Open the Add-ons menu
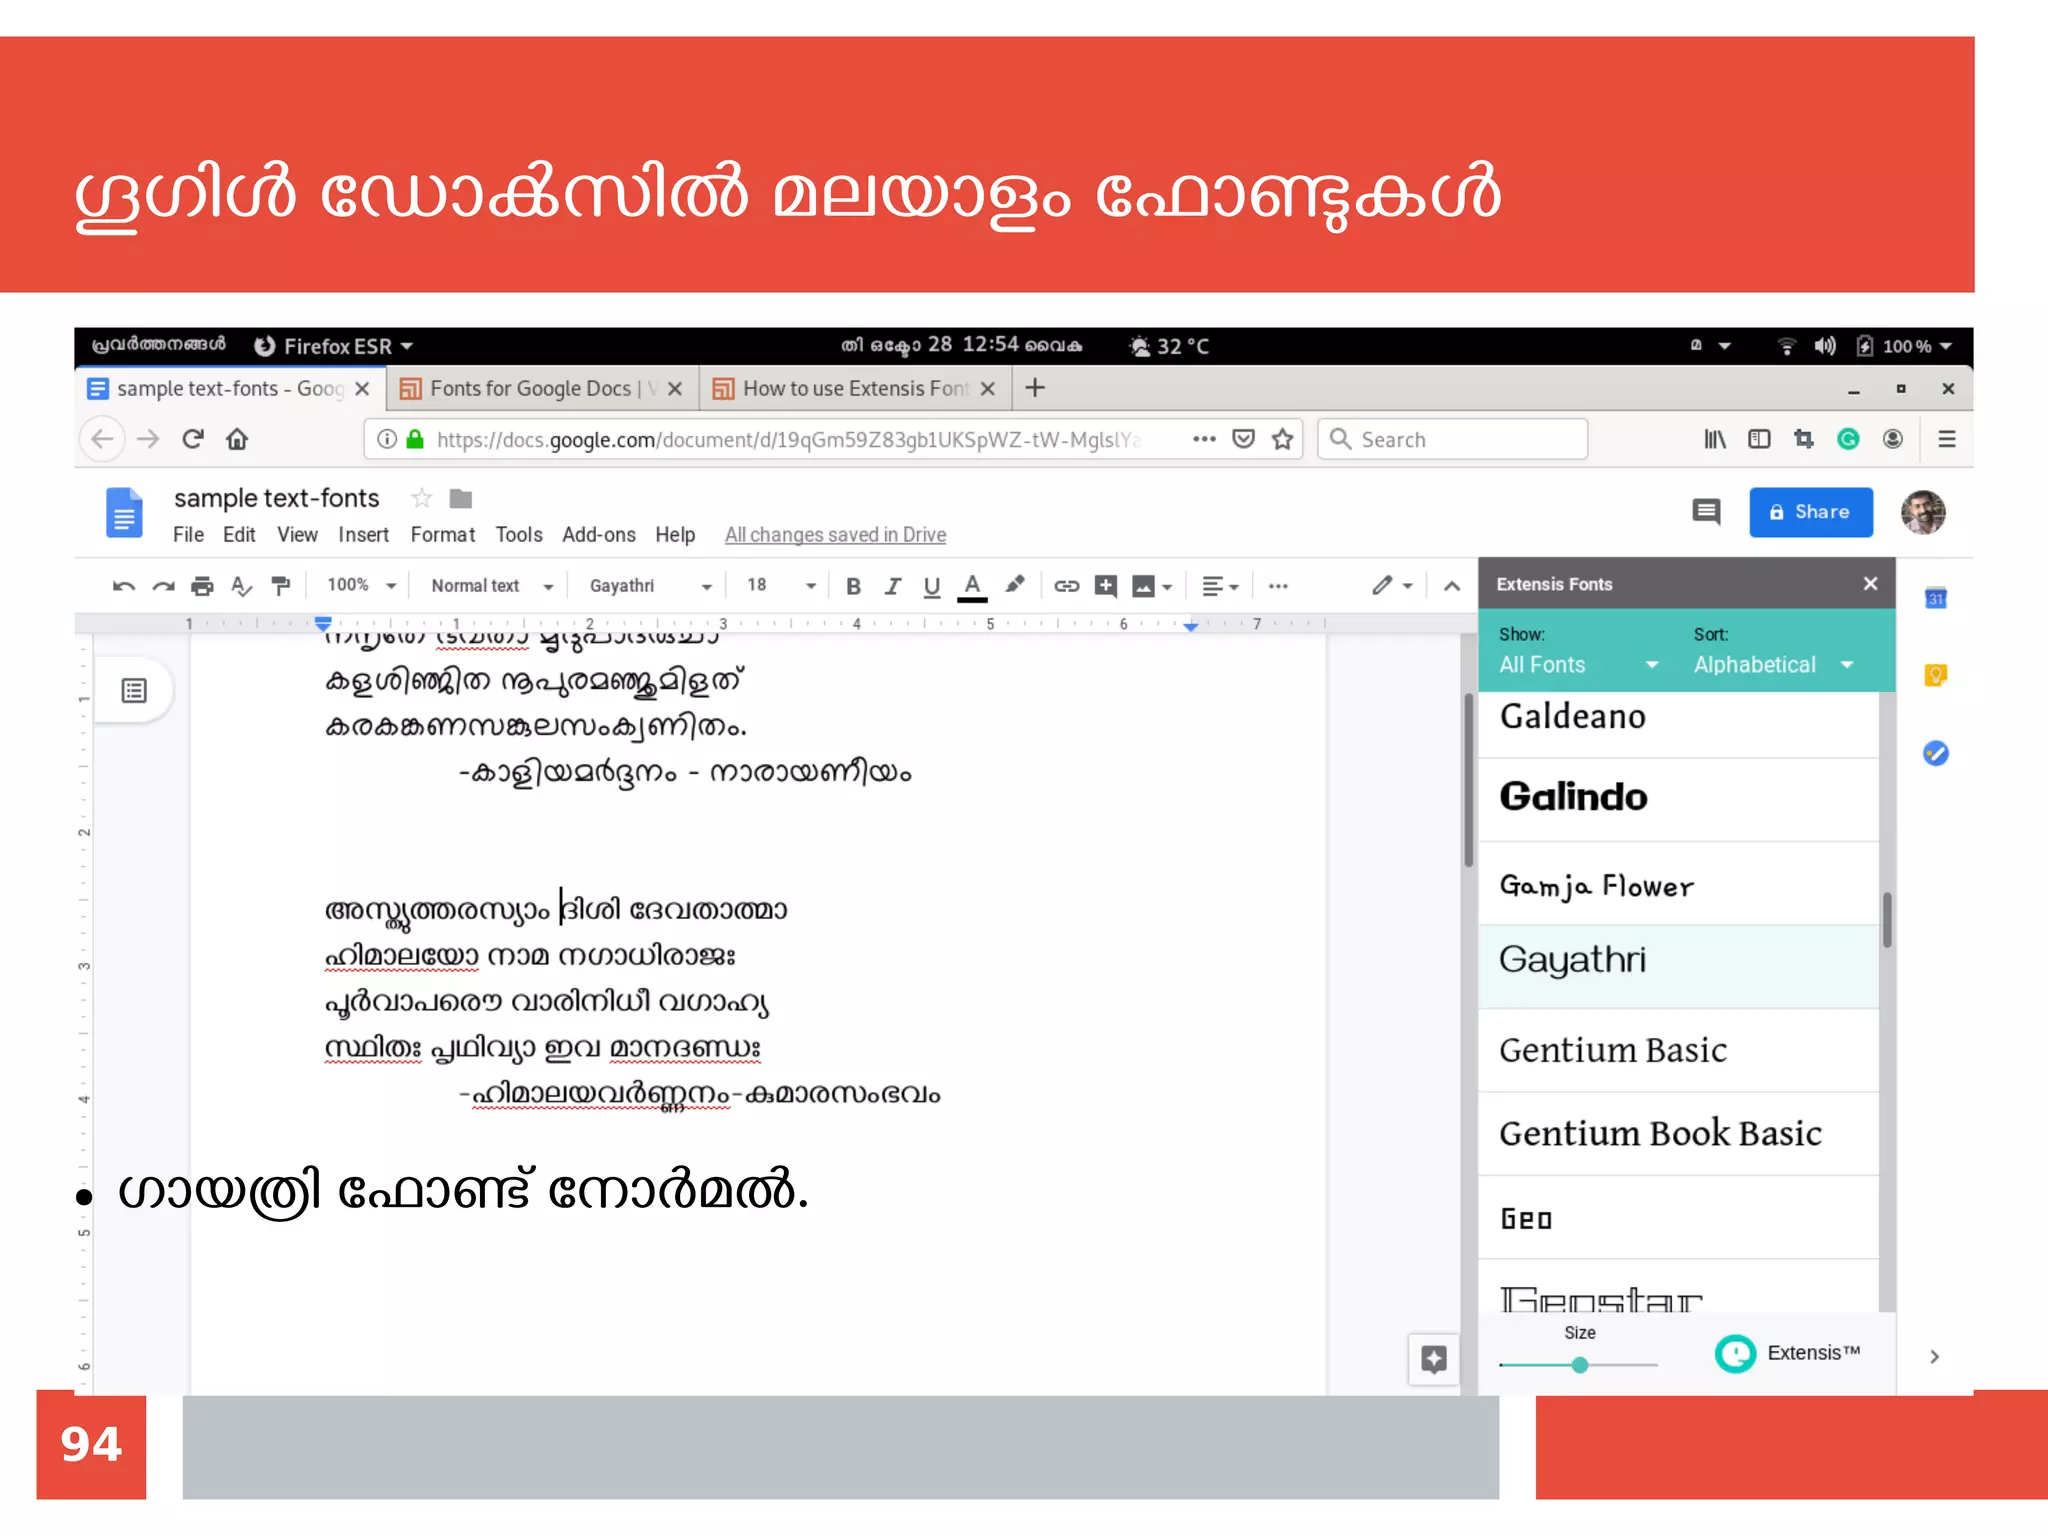 pos(598,535)
